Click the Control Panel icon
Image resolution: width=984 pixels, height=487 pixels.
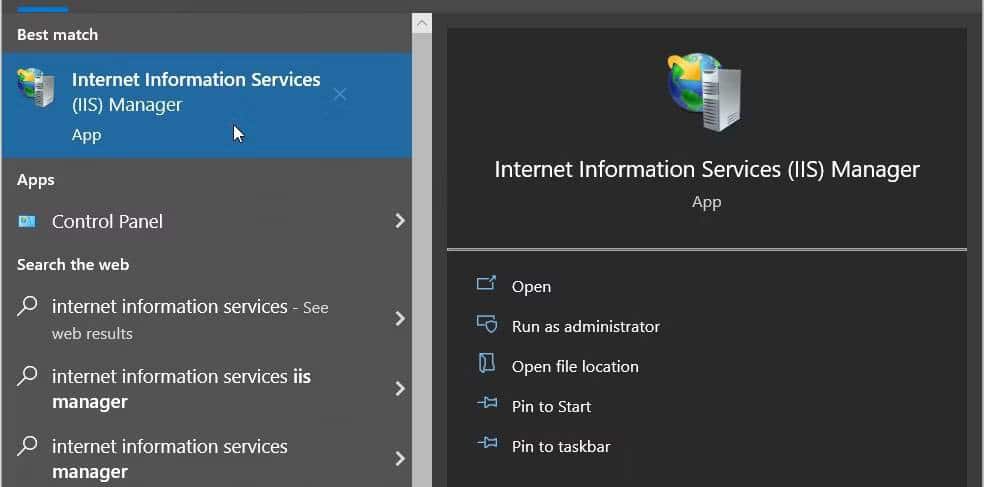click(27, 221)
